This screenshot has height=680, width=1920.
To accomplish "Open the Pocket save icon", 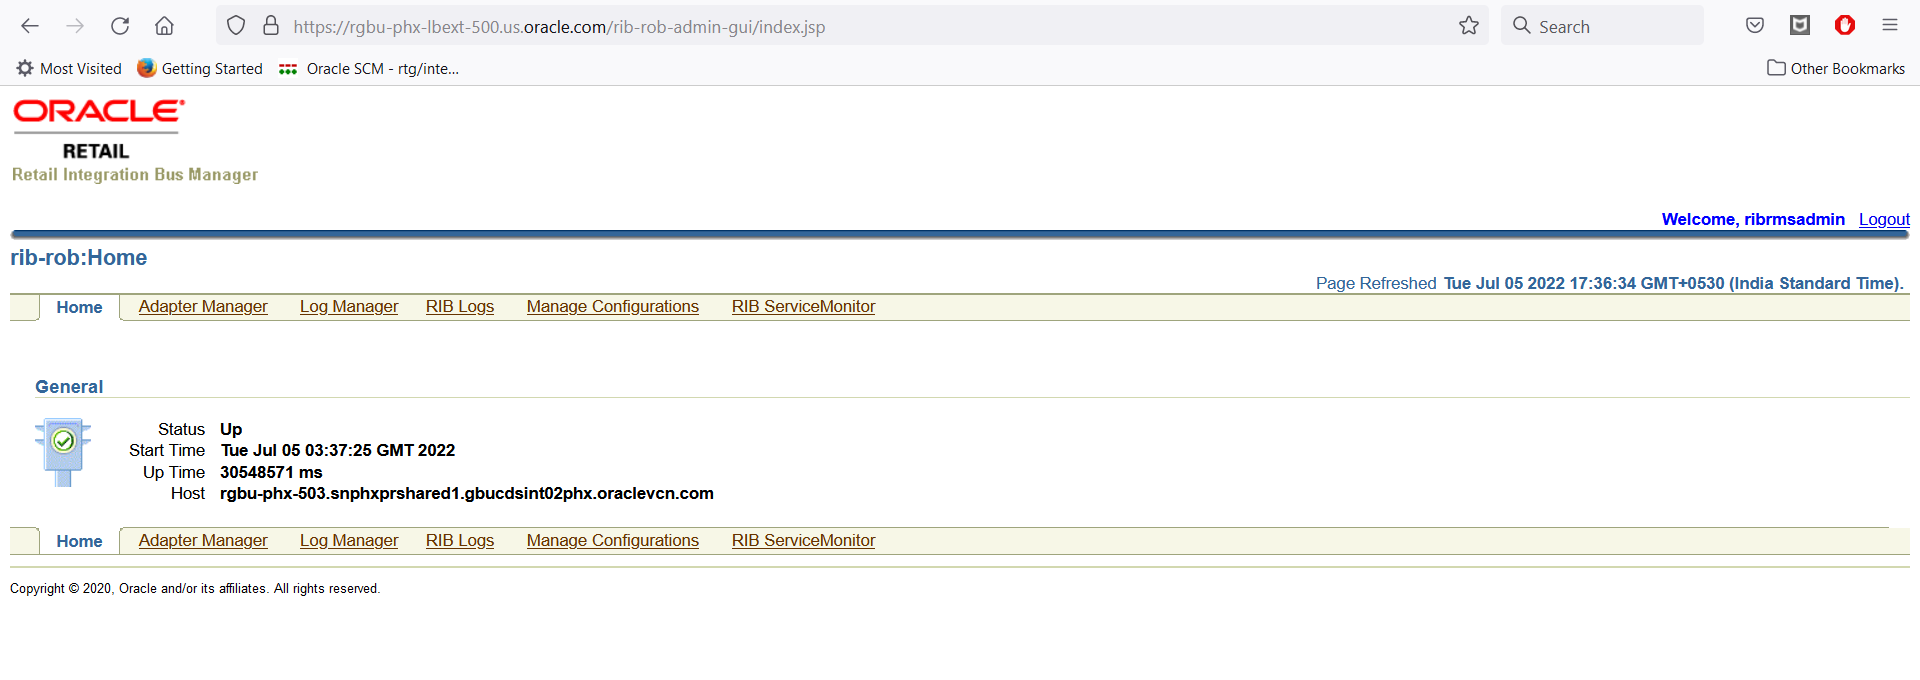I will [1755, 26].
